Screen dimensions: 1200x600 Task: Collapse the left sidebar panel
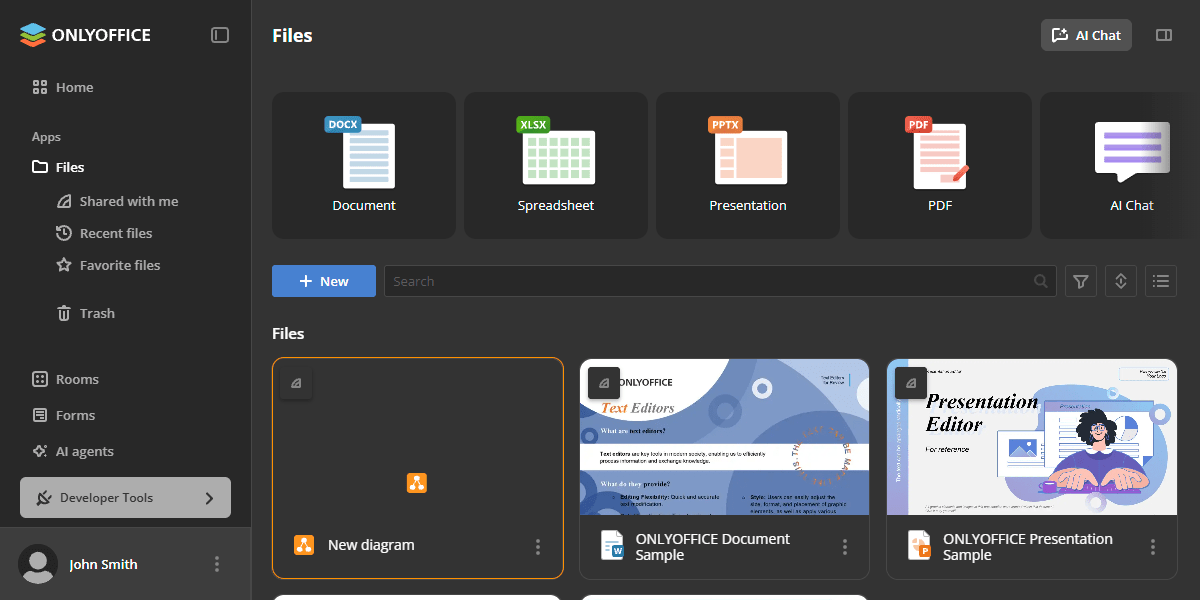click(x=220, y=35)
